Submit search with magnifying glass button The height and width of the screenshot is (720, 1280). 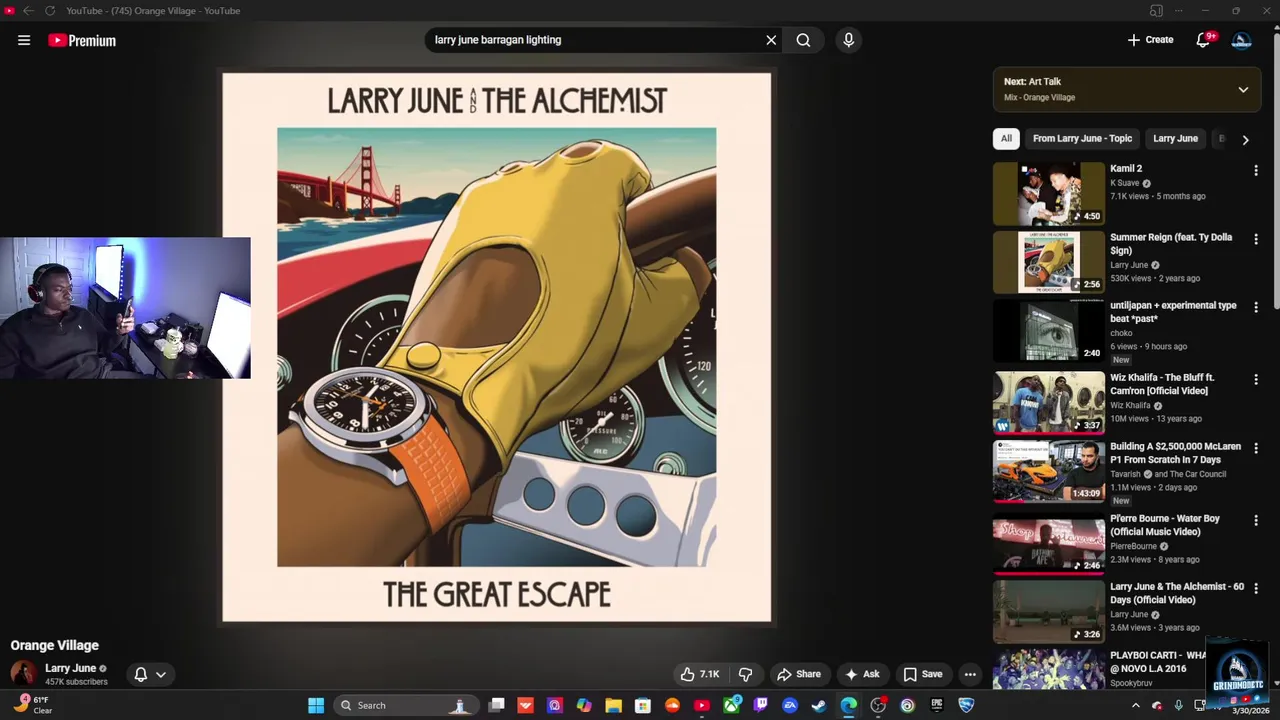803,40
